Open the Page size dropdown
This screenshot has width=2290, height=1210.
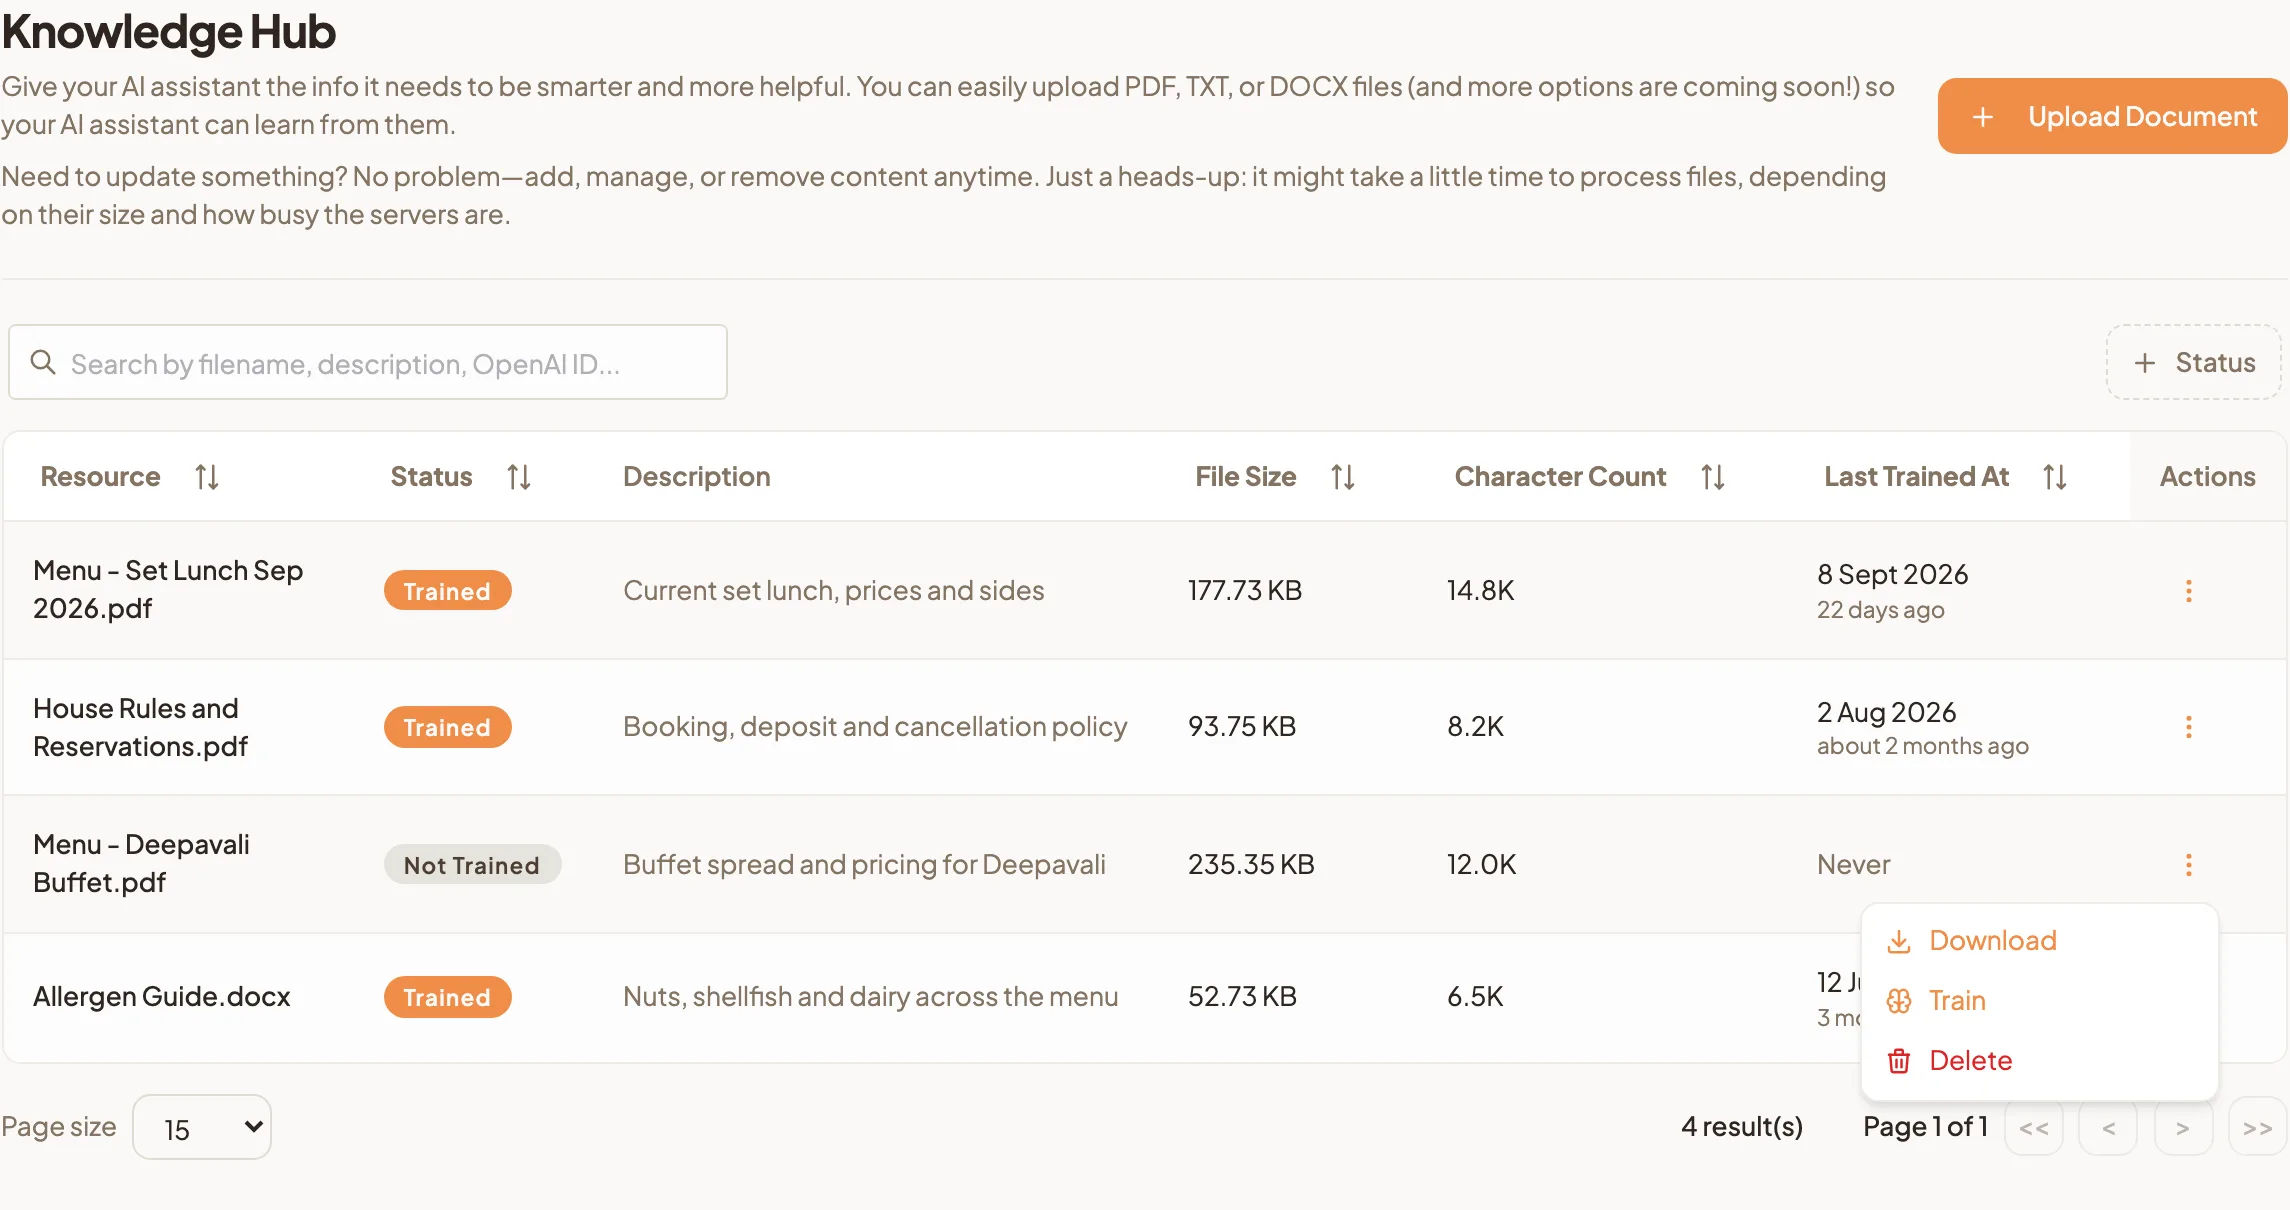click(x=202, y=1128)
